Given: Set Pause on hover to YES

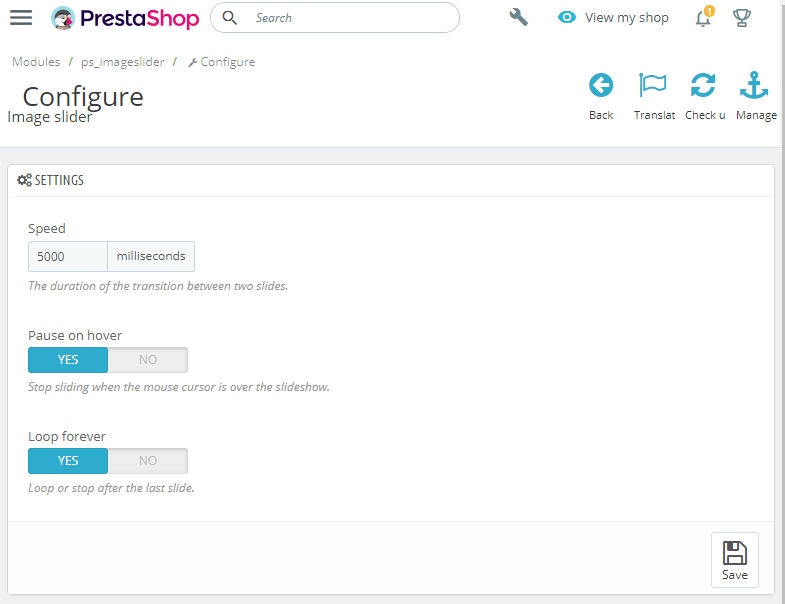Looking at the screenshot, I should point(68,360).
